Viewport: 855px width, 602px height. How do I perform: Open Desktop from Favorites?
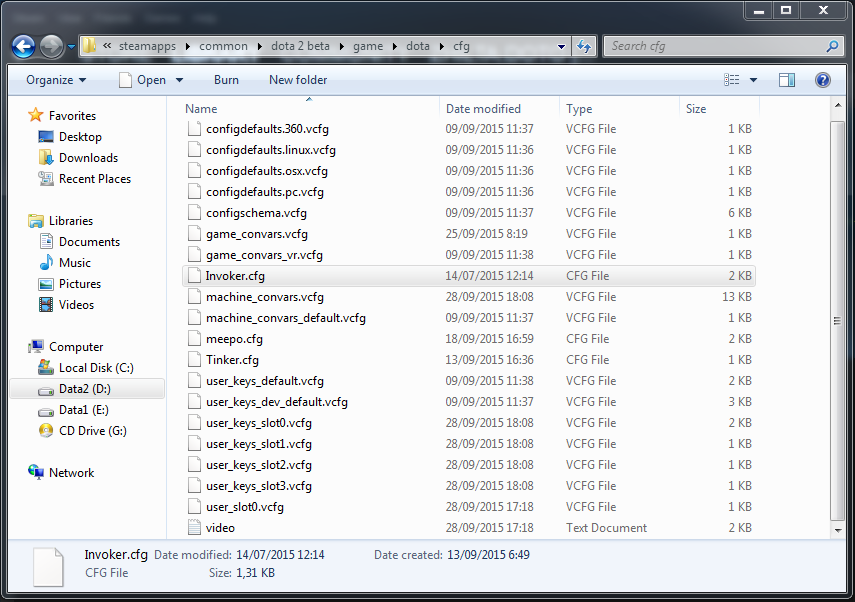pyautogui.click(x=80, y=137)
